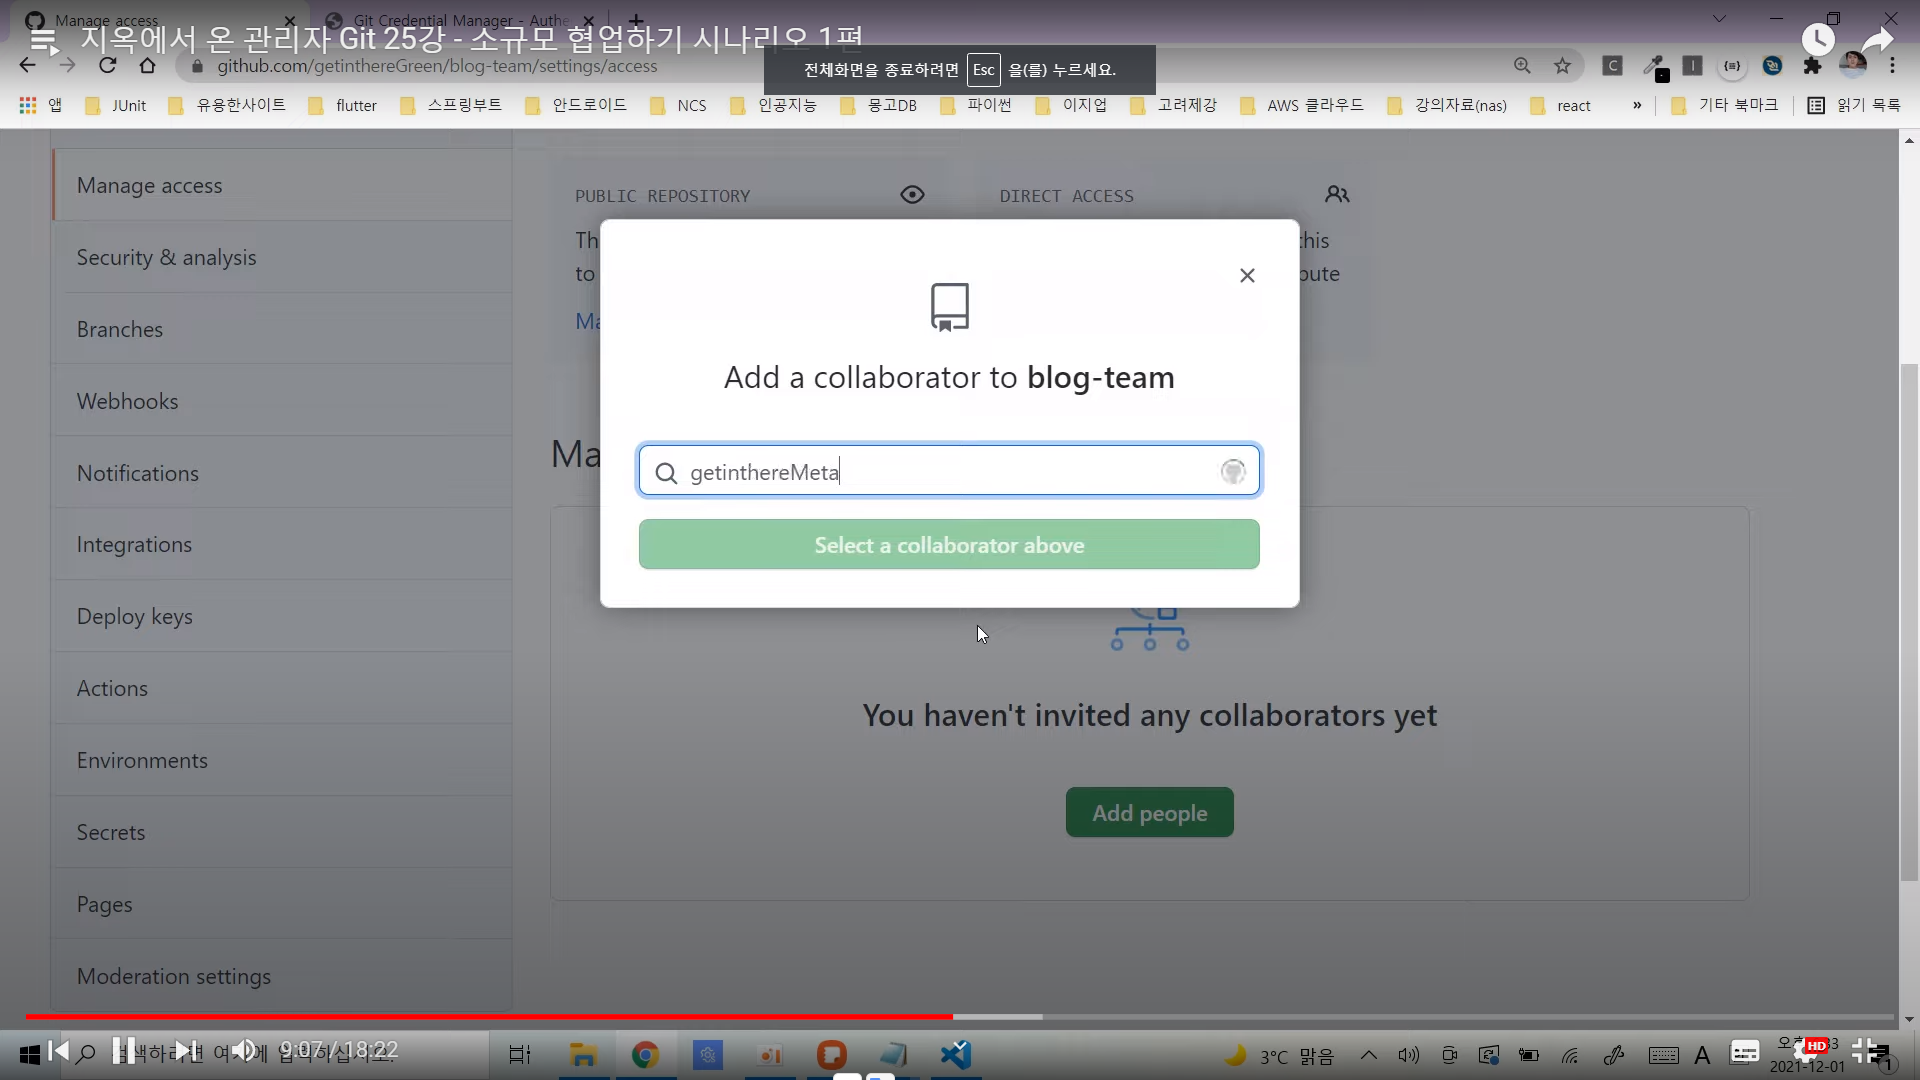Click the page vertical scrollbar

(1909, 620)
